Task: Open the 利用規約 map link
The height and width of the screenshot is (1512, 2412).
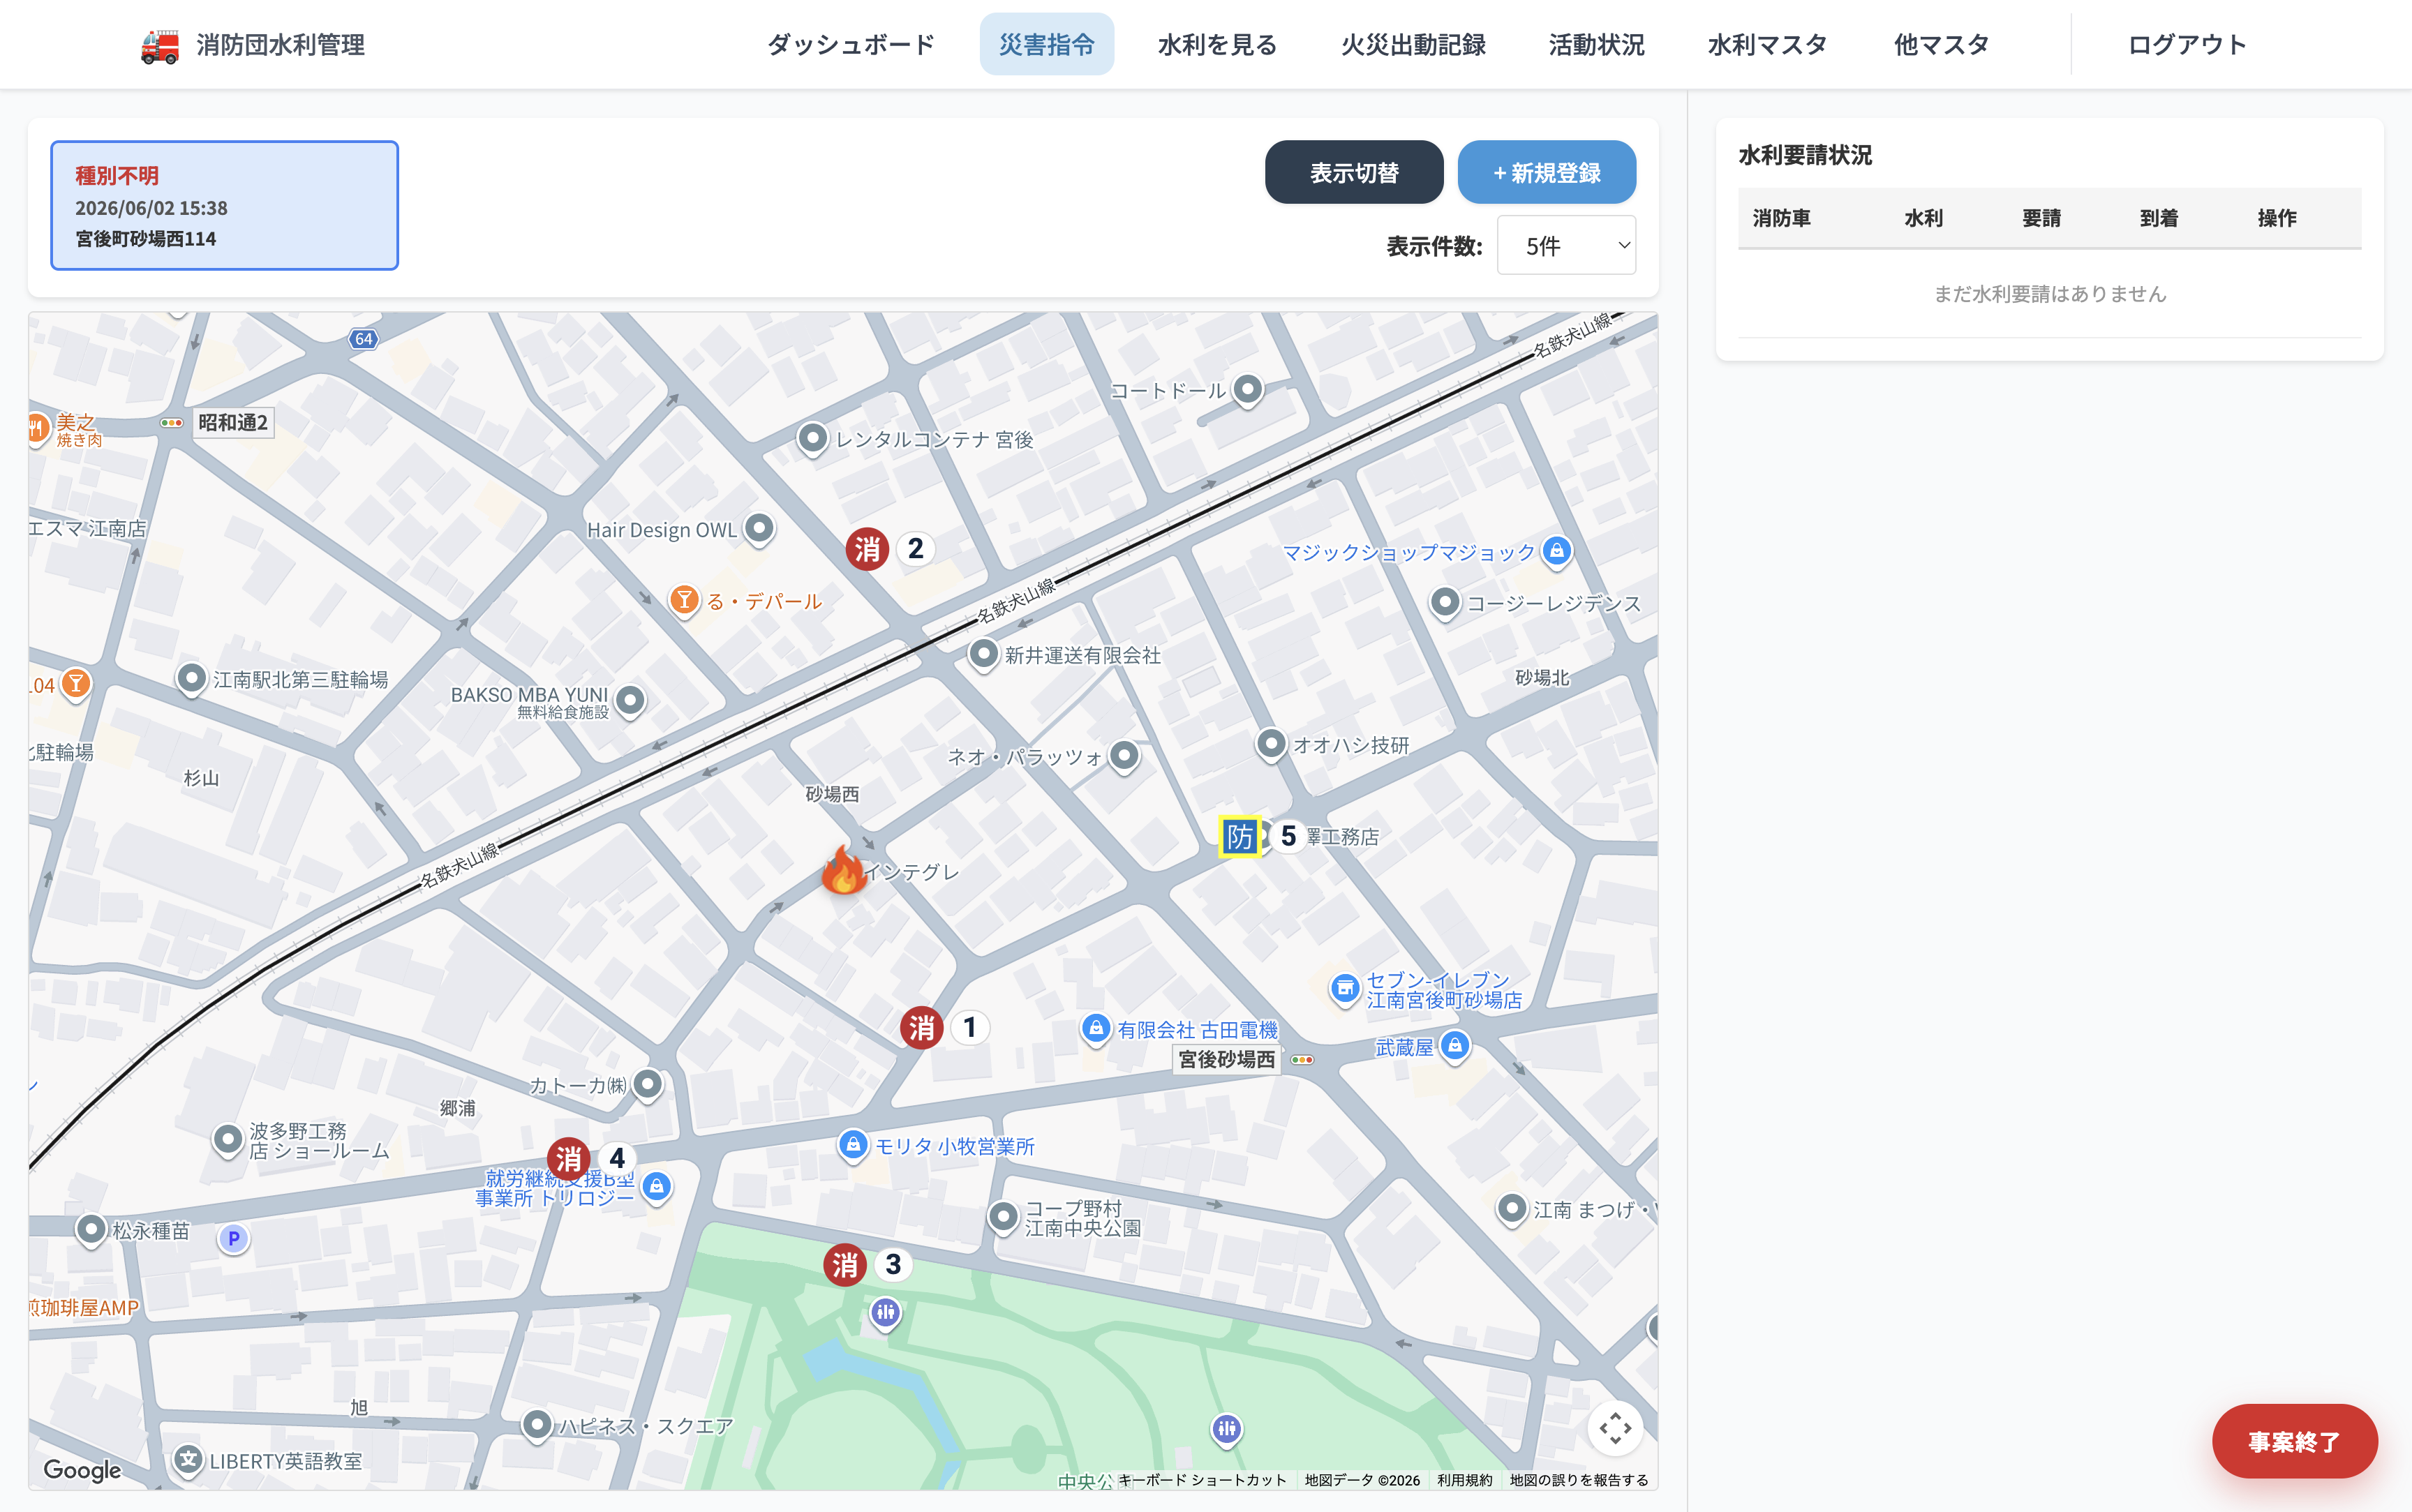Action: [x=1464, y=1480]
